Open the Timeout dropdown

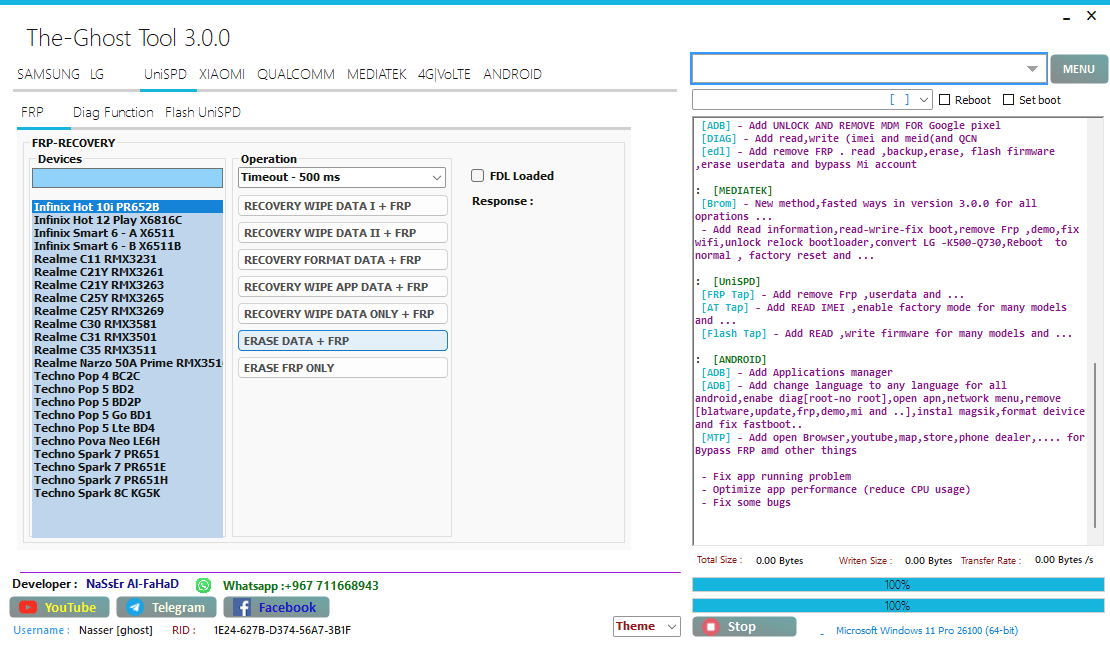437,176
